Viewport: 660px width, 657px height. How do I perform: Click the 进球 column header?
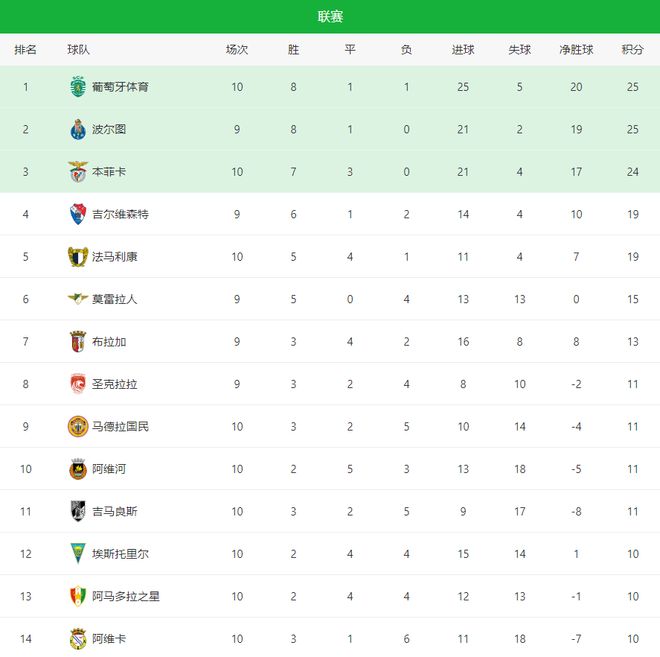tap(463, 50)
